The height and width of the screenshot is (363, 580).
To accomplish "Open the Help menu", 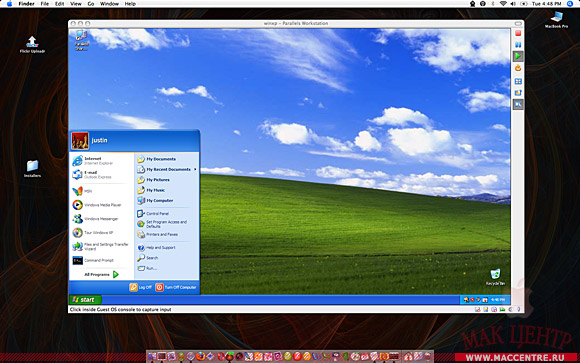I will coord(130,4).
